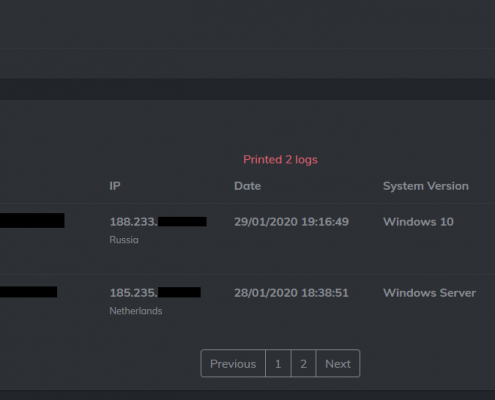Image resolution: width=495 pixels, height=400 pixels.
Task: Click the Printed 2 logs message
Action: [x=280, y=160]
